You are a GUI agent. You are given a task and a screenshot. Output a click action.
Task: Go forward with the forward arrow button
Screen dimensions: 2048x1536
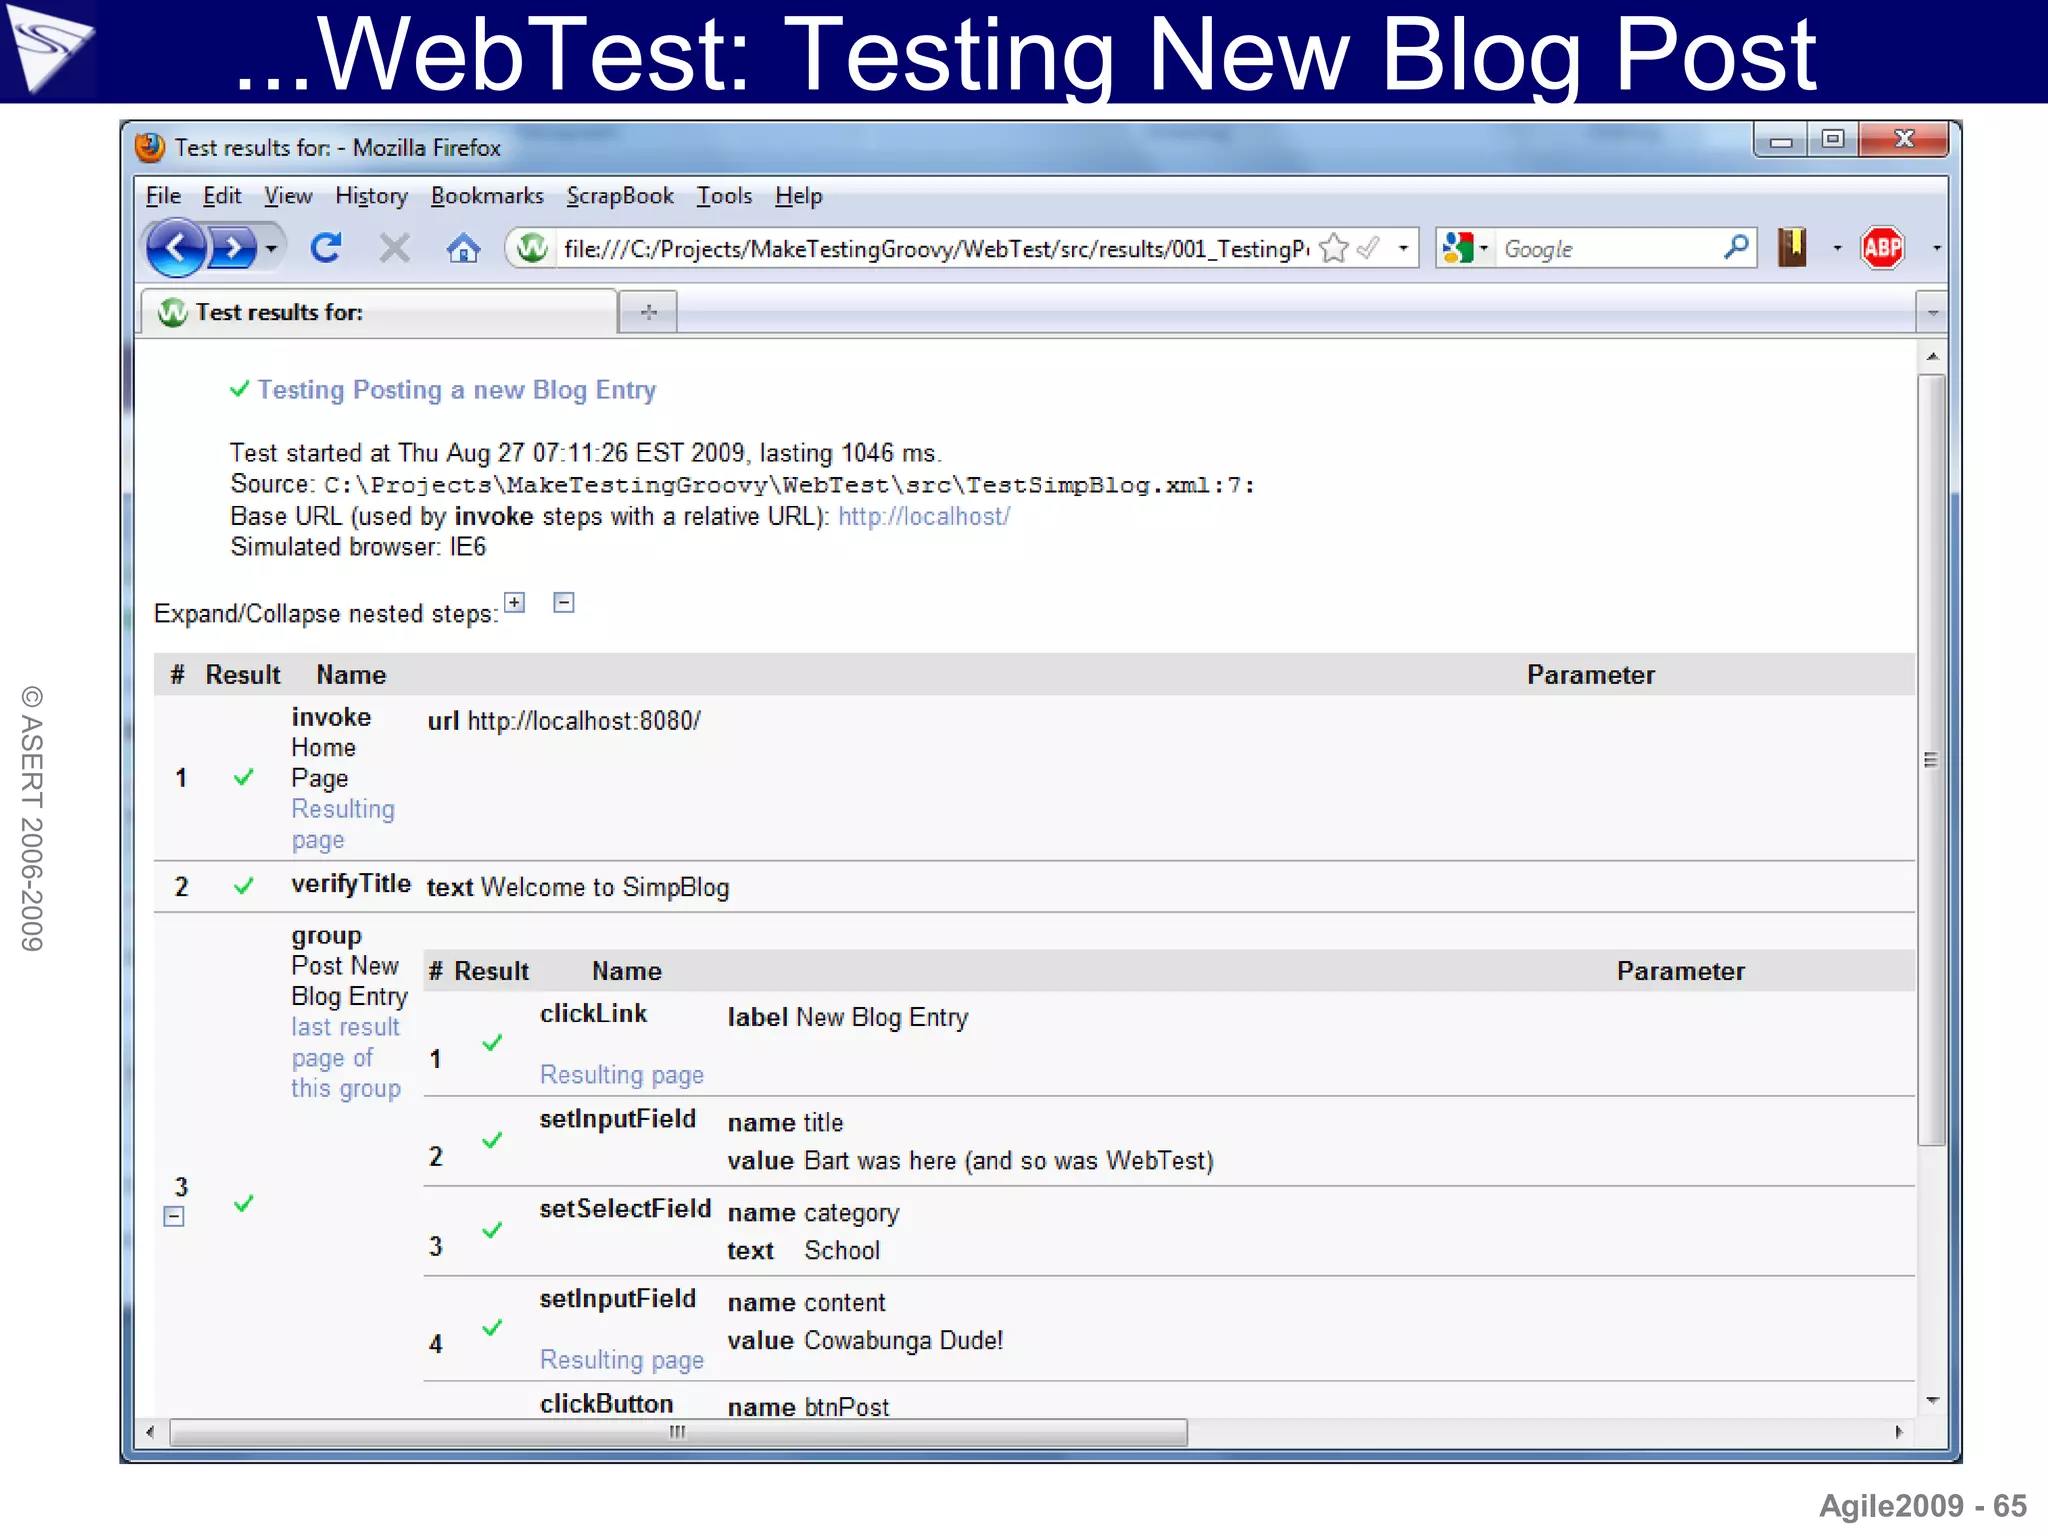233,247
